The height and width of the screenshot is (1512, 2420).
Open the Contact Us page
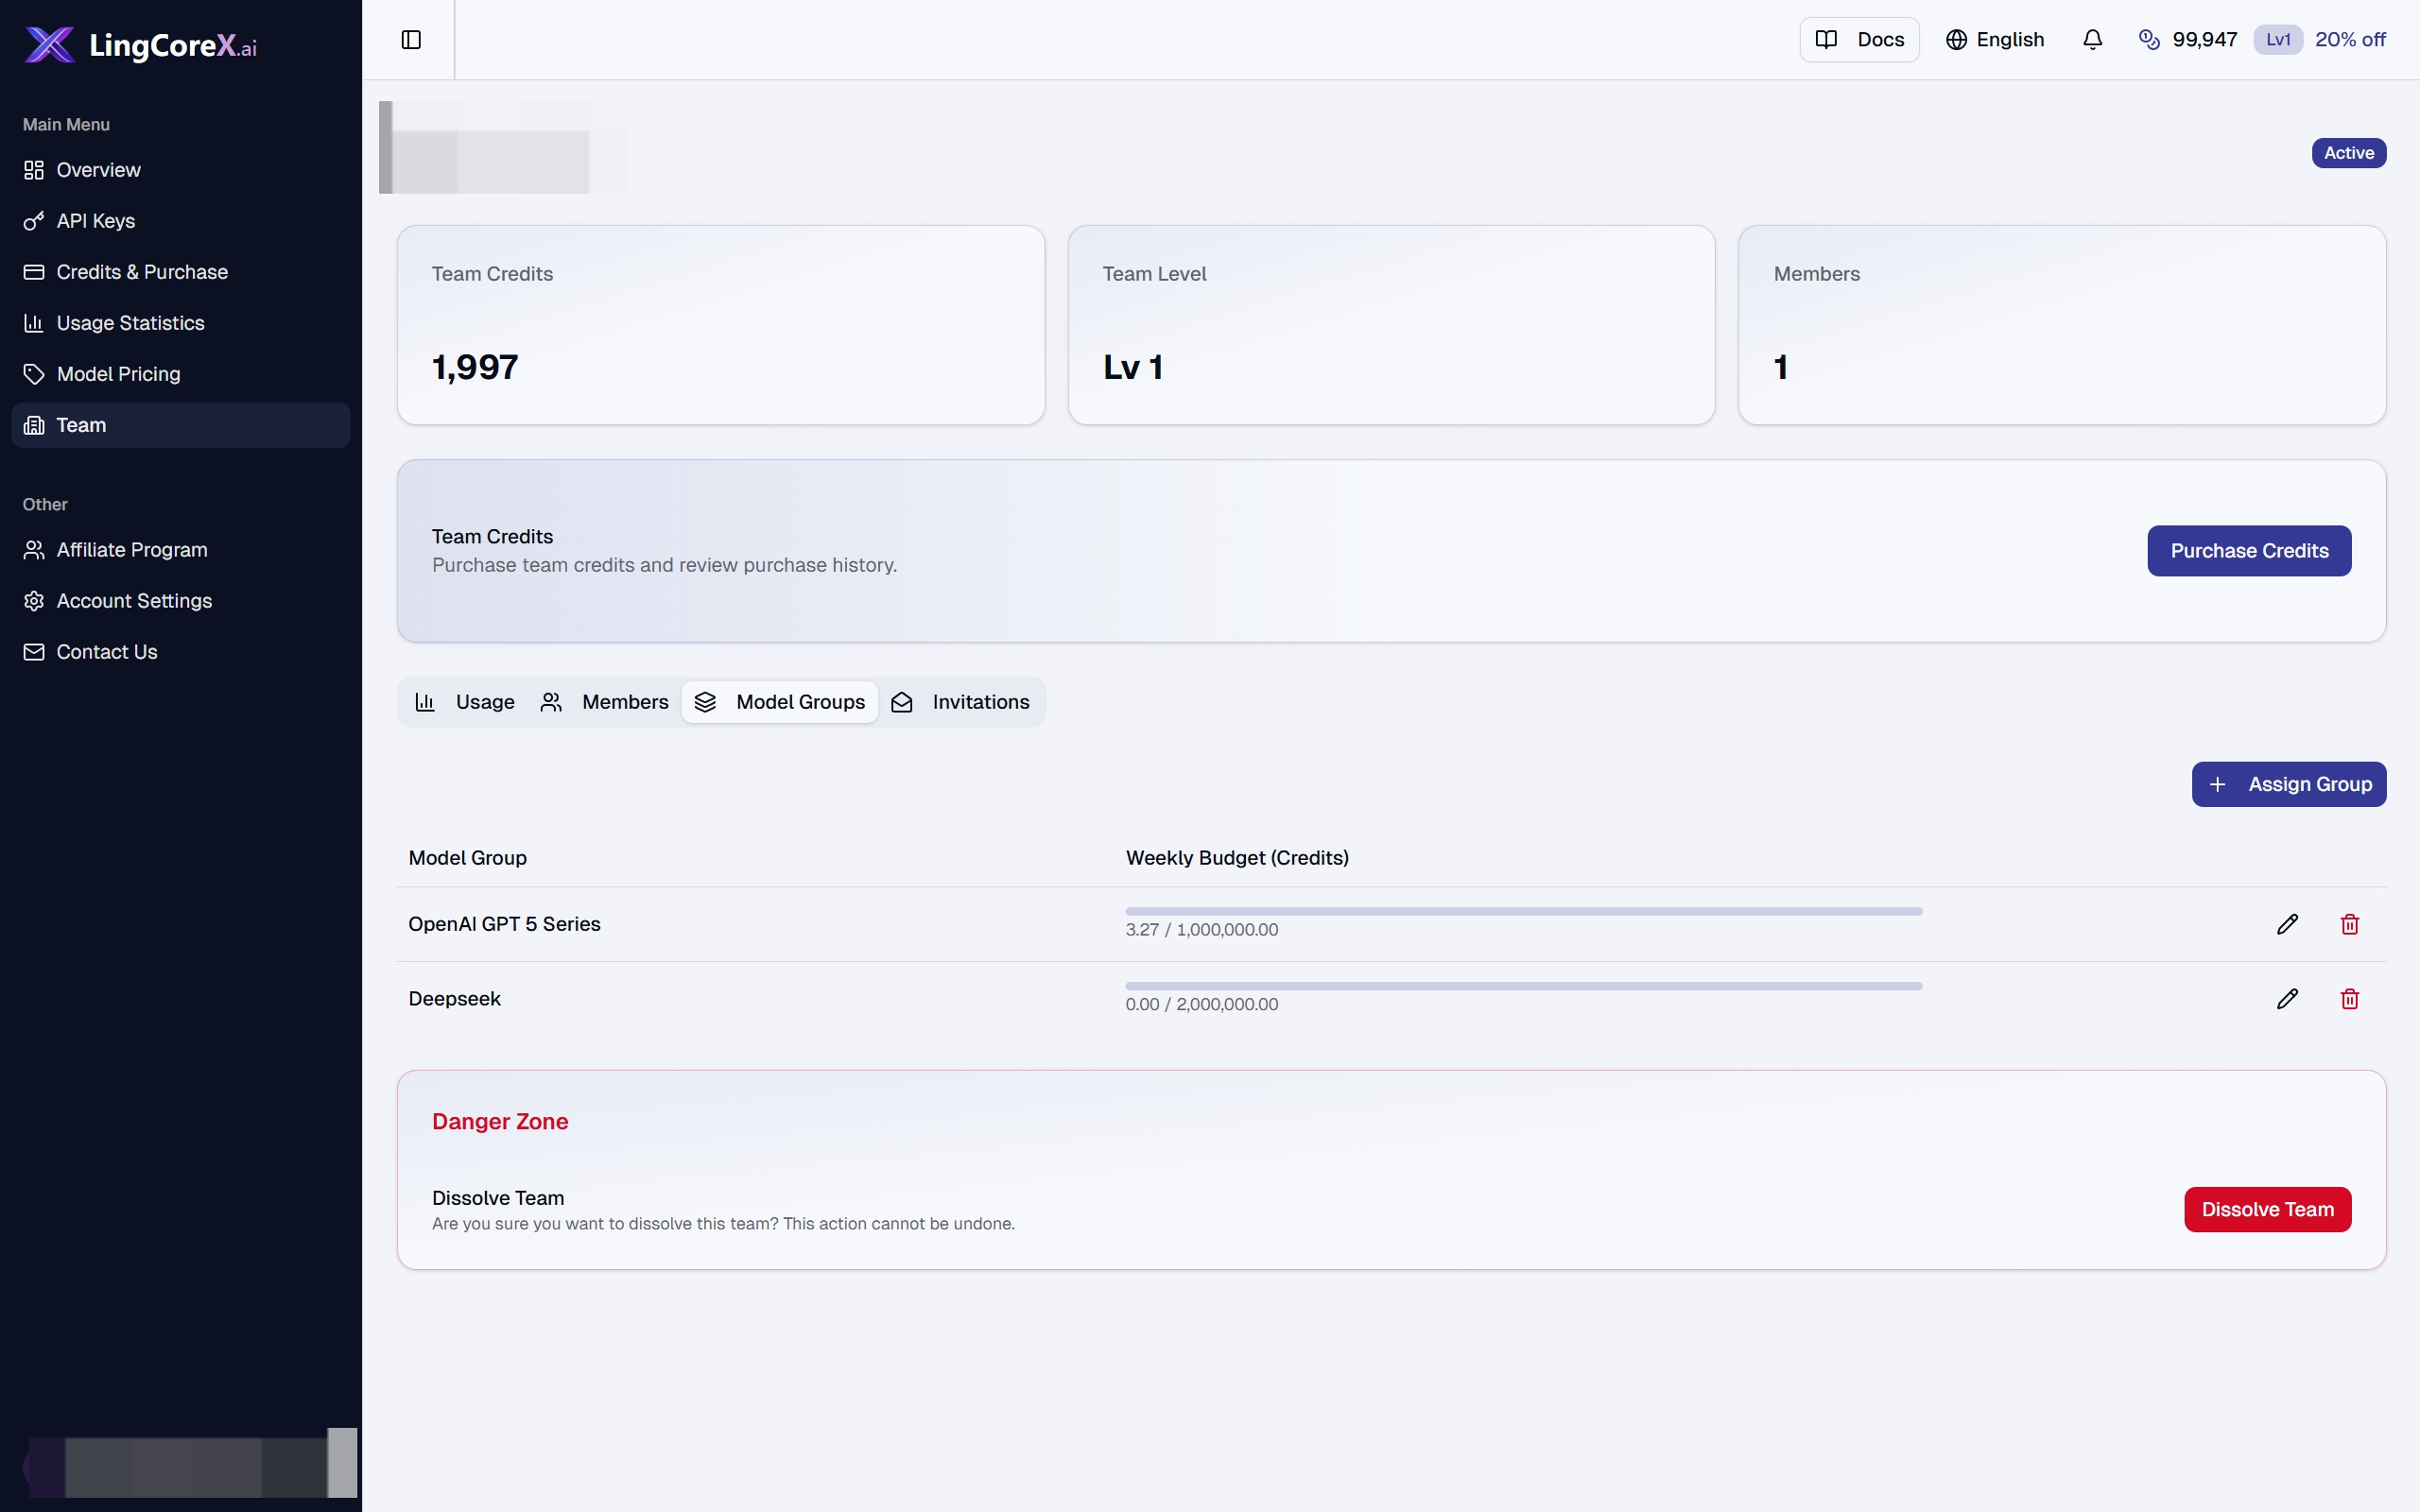click(181, 652)
